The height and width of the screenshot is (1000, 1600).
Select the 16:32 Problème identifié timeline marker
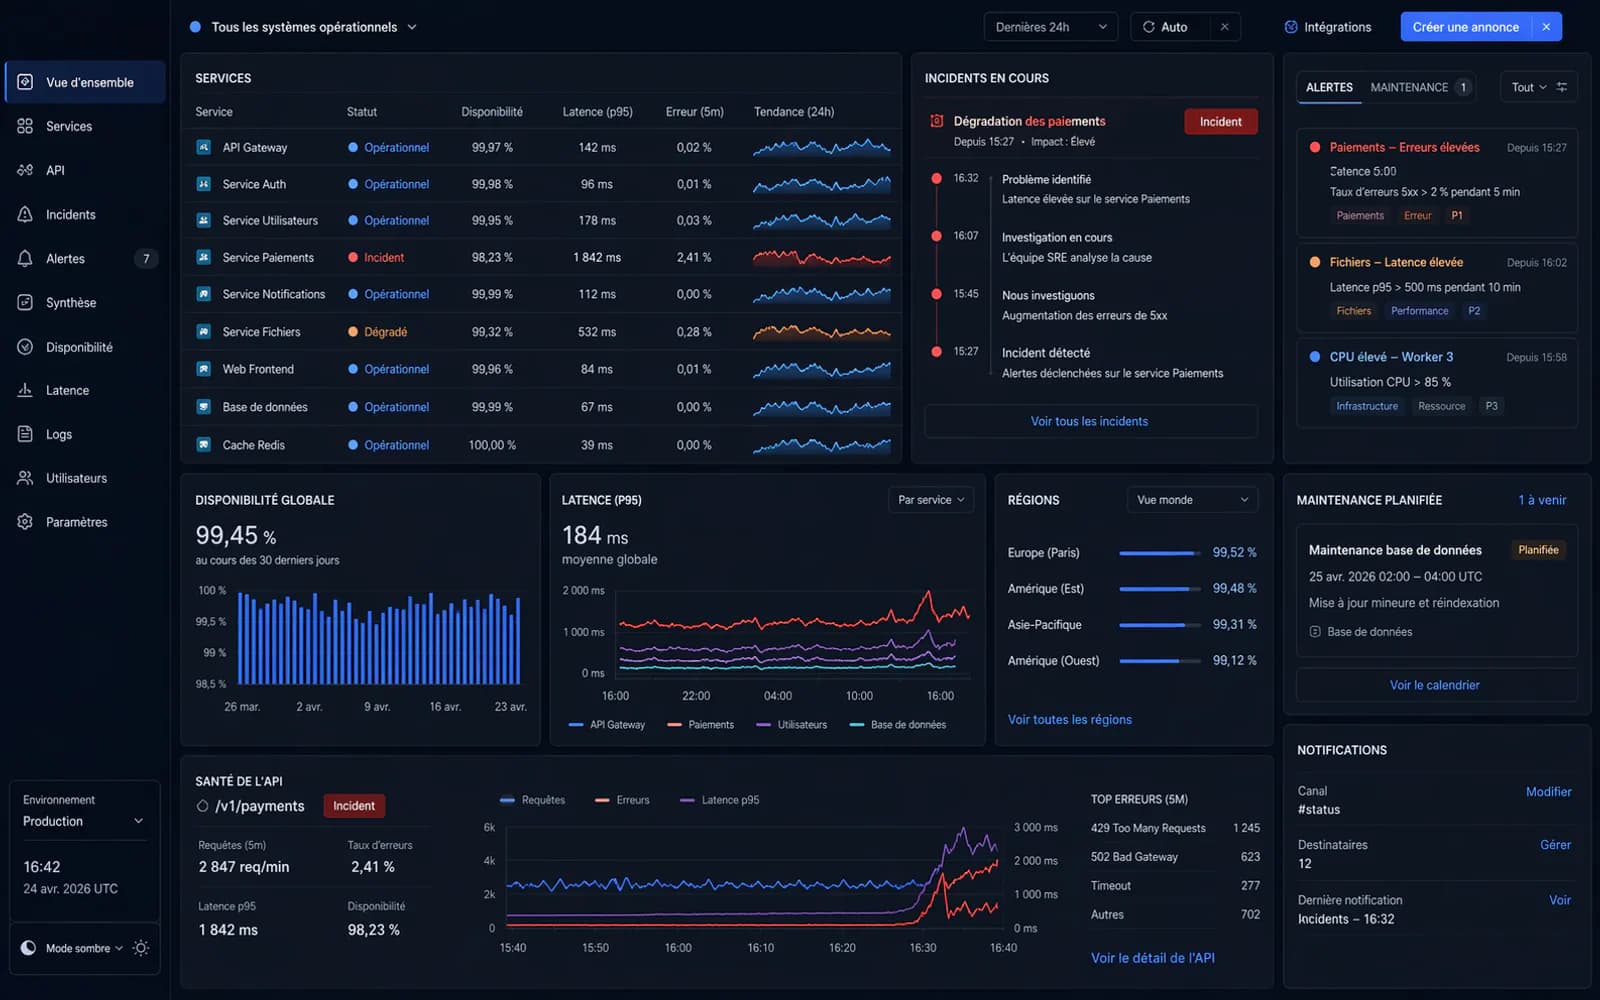[x=936, y=178]
